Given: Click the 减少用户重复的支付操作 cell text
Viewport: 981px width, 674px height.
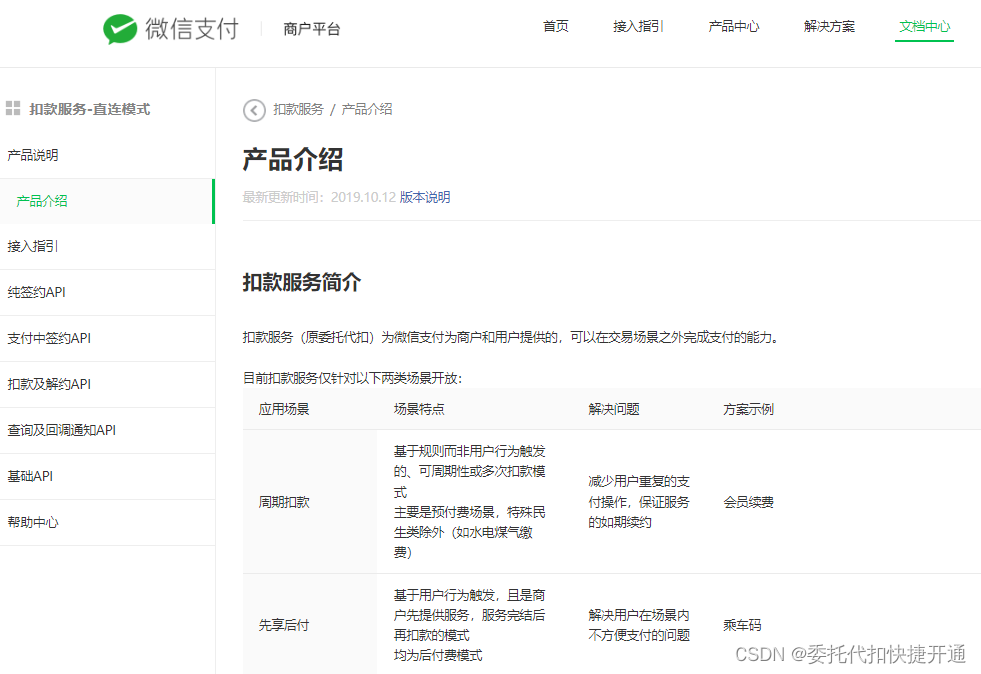Looking at the screenshot, I should 639,502.
